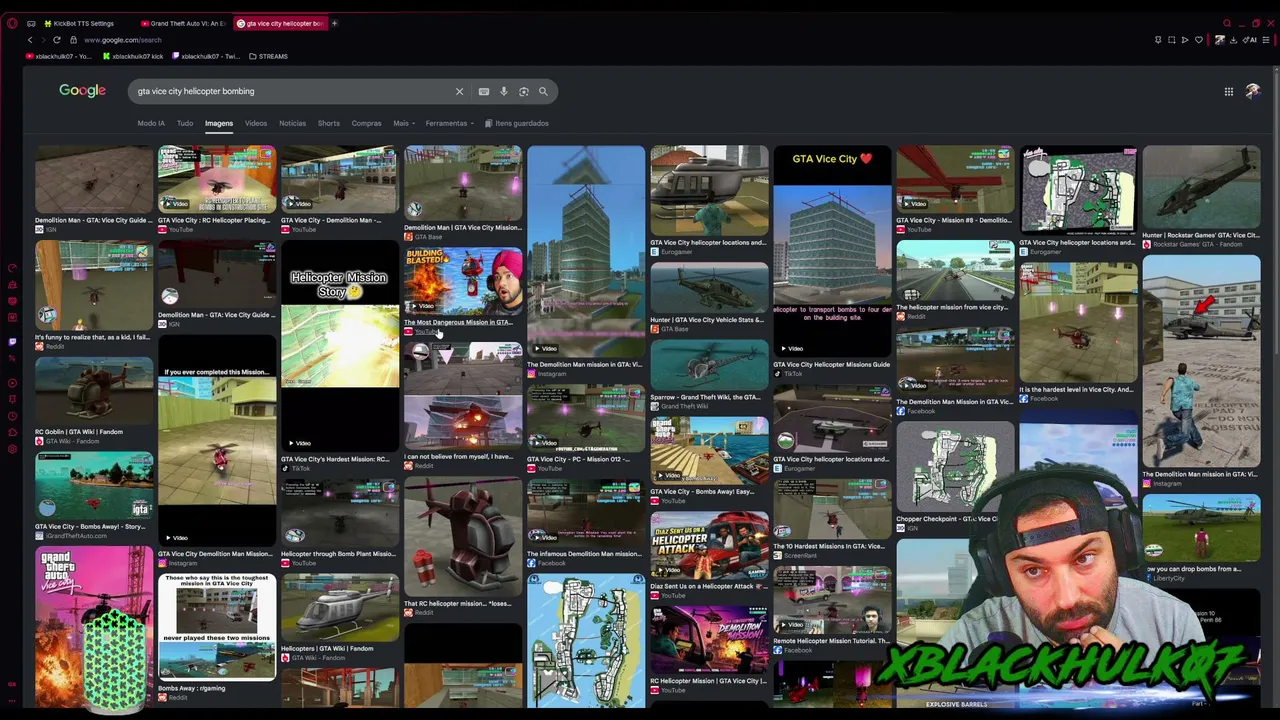The width and height of the screenshot is (1280, 720).
Task: Open 'RC Goblin | GTA Wiki | Fandom' thumbnail
Action: [x=94, y=391]
